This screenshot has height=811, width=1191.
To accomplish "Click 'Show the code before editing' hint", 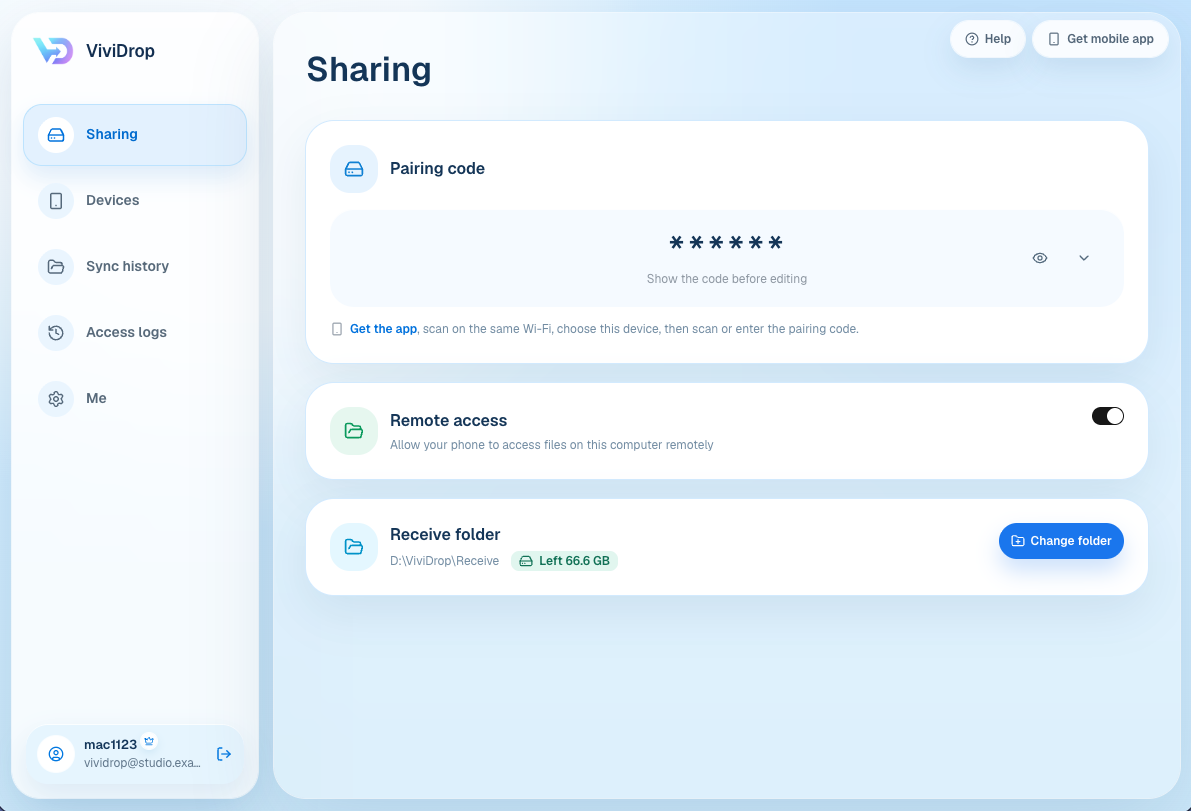I will click(727, 279).
